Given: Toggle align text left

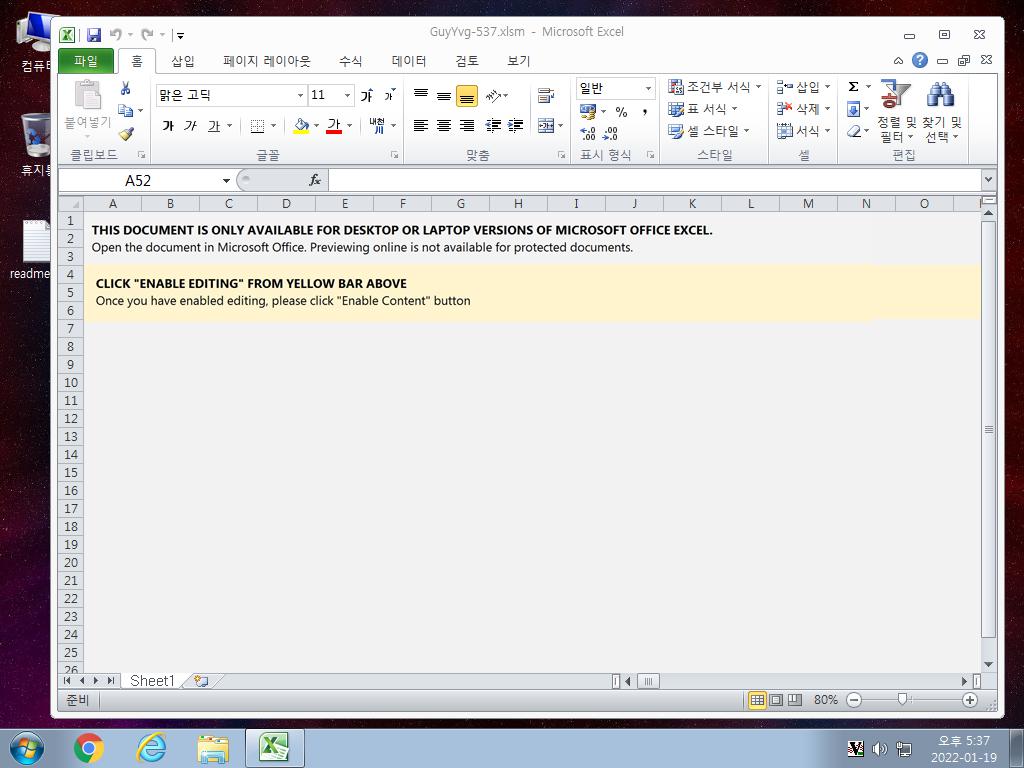Looking at the screenshot, I should tap(421, 125).
